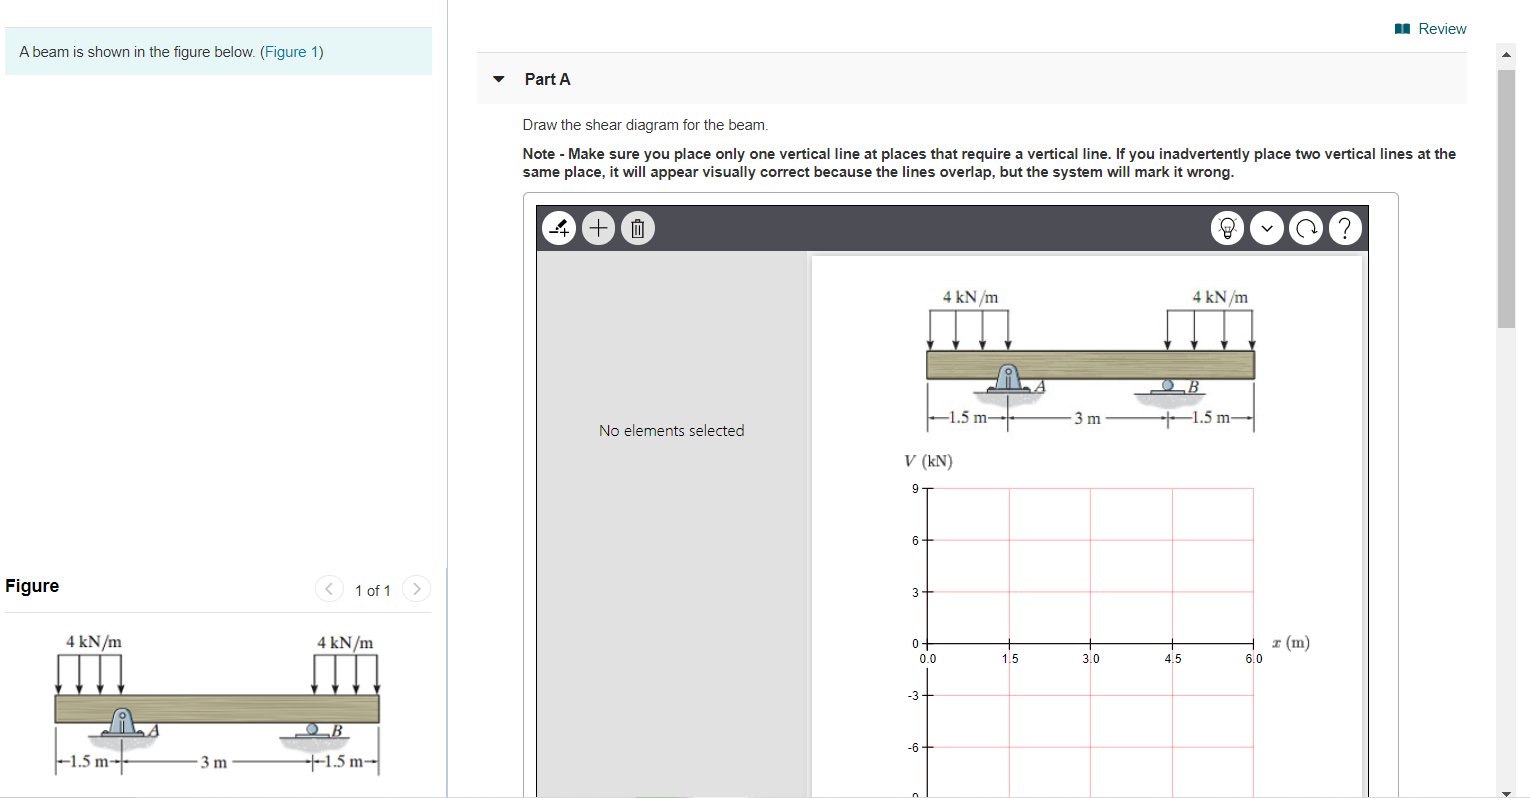
Task: Click the previous figure arrow
Action: (x=329, y=588)
